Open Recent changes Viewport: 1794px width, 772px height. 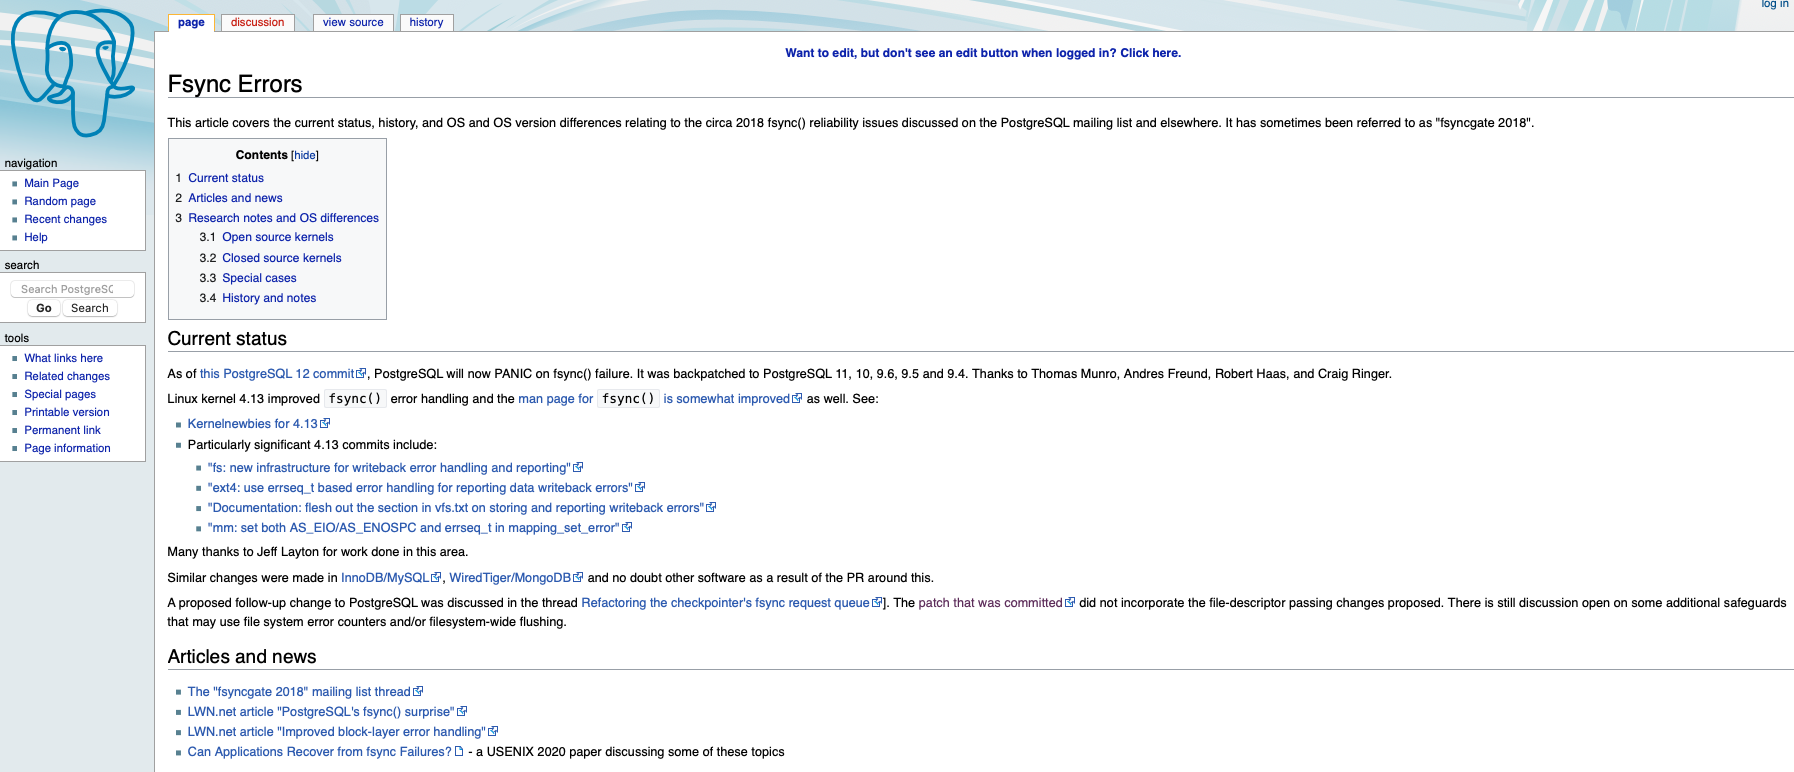point(65,219)
